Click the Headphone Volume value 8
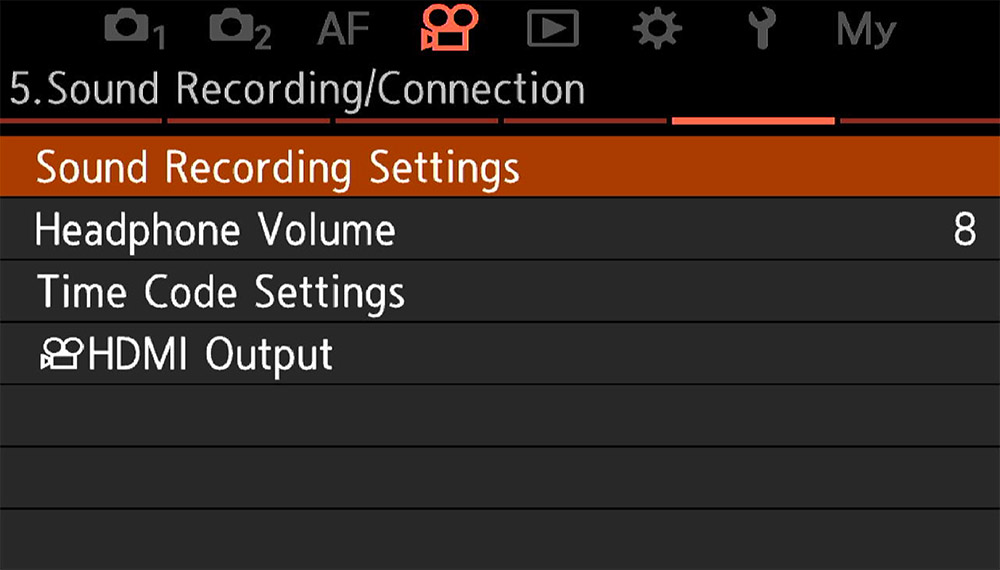Image resolution: width=1000 pixels, height=570 pixels. pyautogui.click(x=964, y=231)
